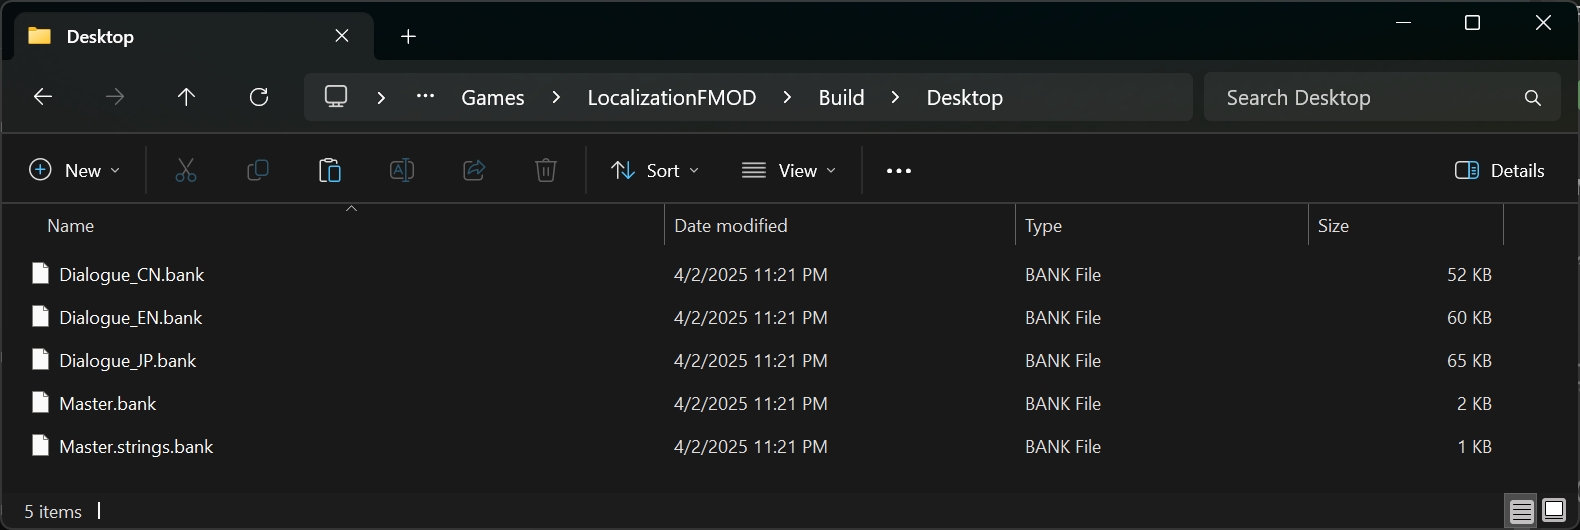
Task: Click file icon of Master.bank
Action: pos(40,402)
